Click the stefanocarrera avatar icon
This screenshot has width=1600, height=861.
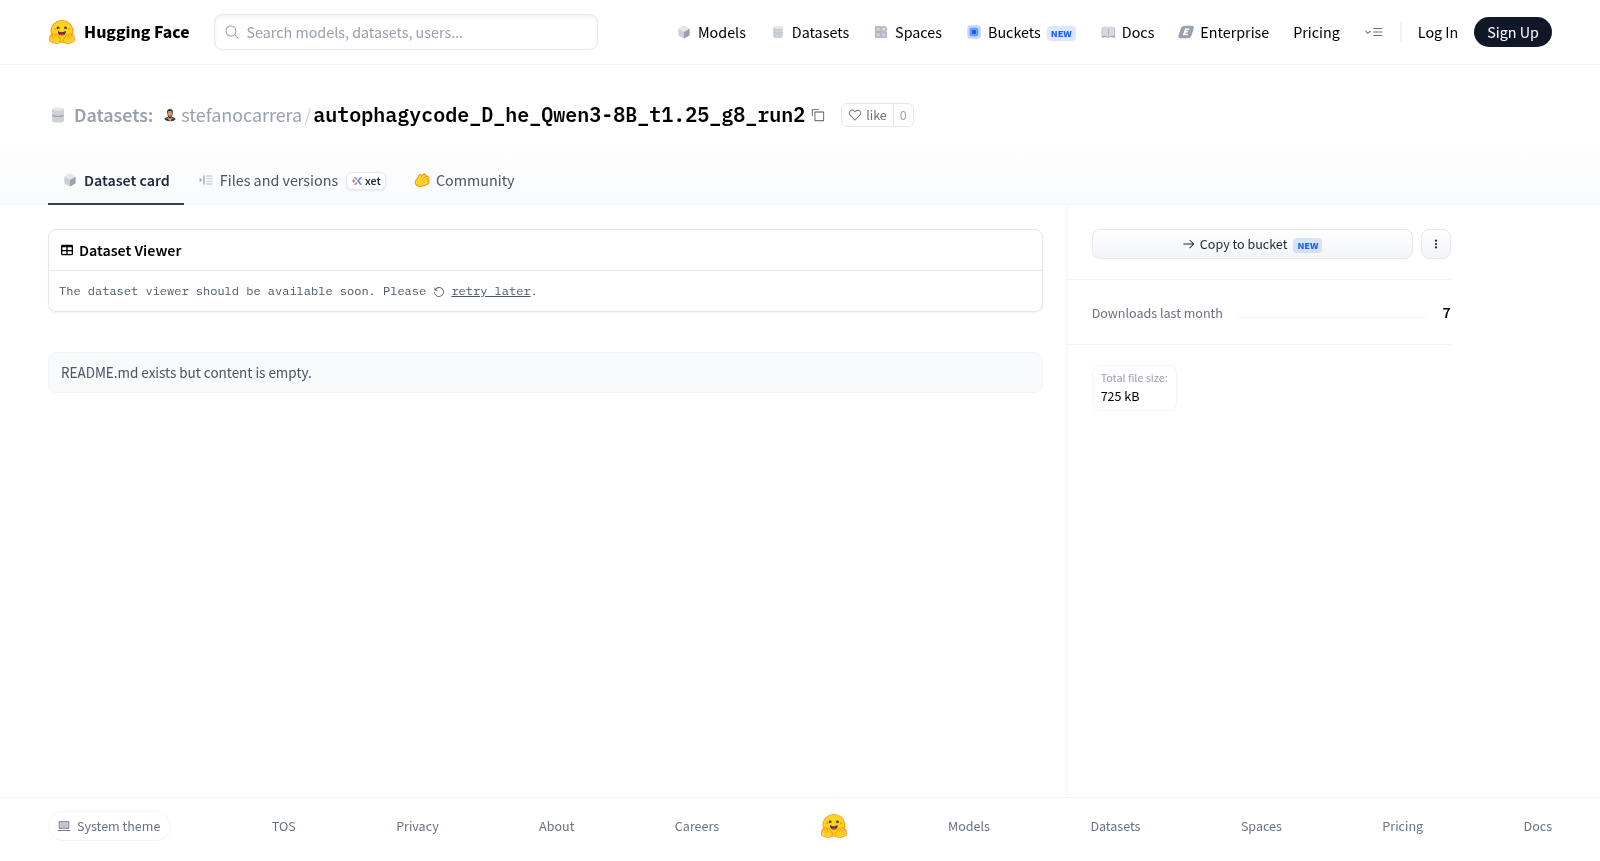pos(170,115)
